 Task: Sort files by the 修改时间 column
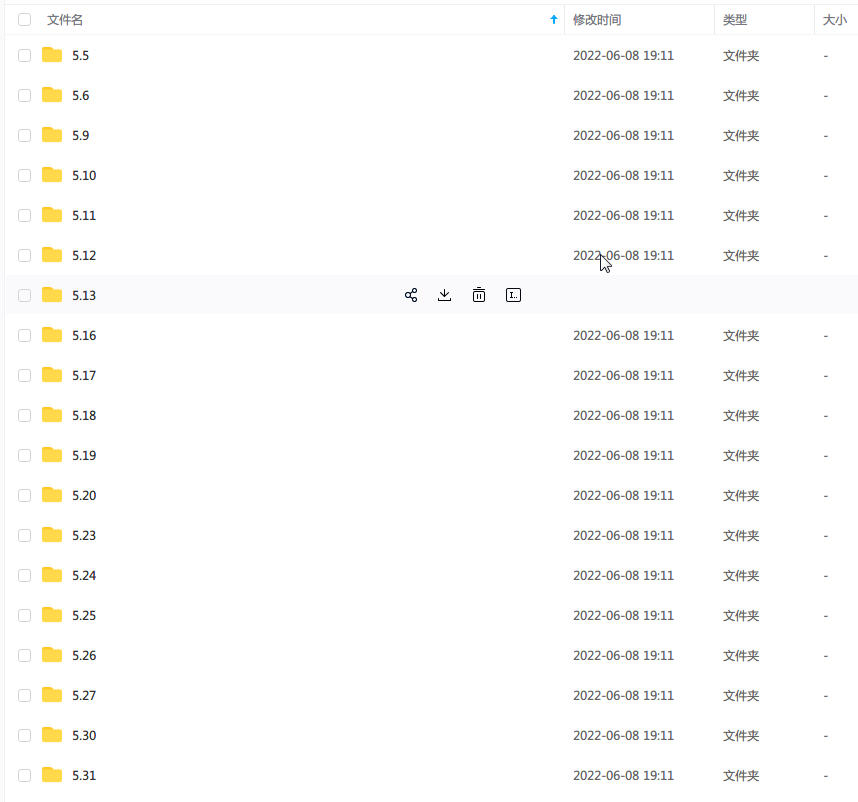pyautogui.click(x=597, y=19)
